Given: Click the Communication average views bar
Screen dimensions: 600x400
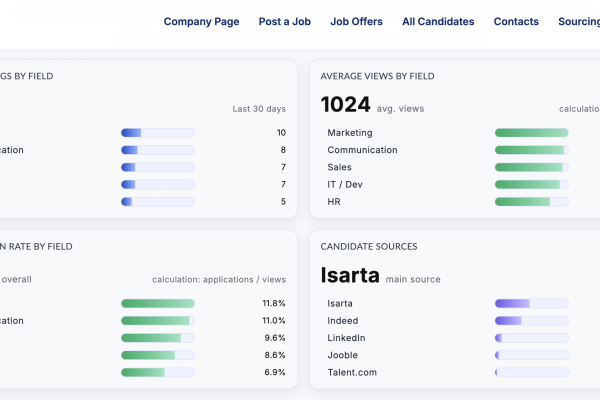Looking at the screenshot, I should 531,150.
